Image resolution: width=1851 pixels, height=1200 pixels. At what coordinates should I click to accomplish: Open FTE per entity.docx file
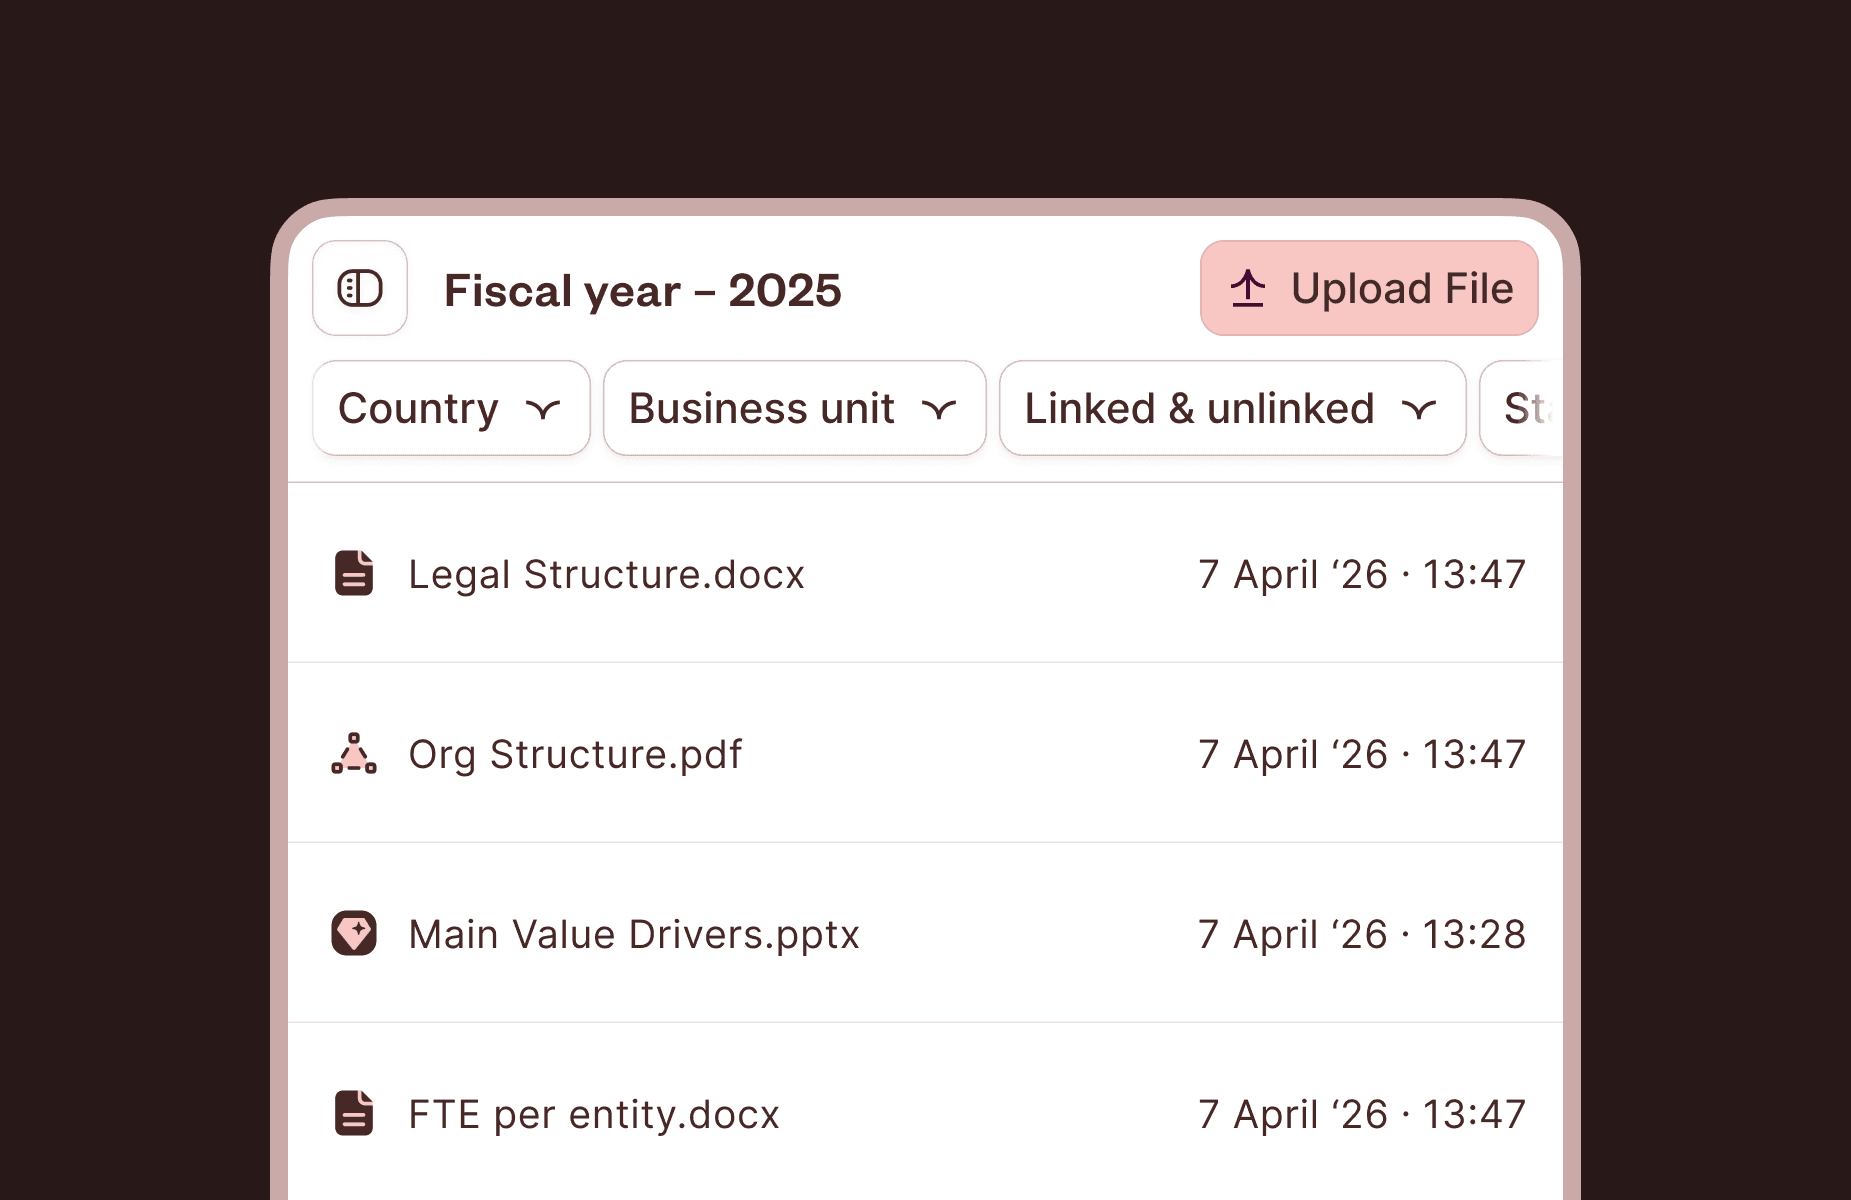(593, 1115)
